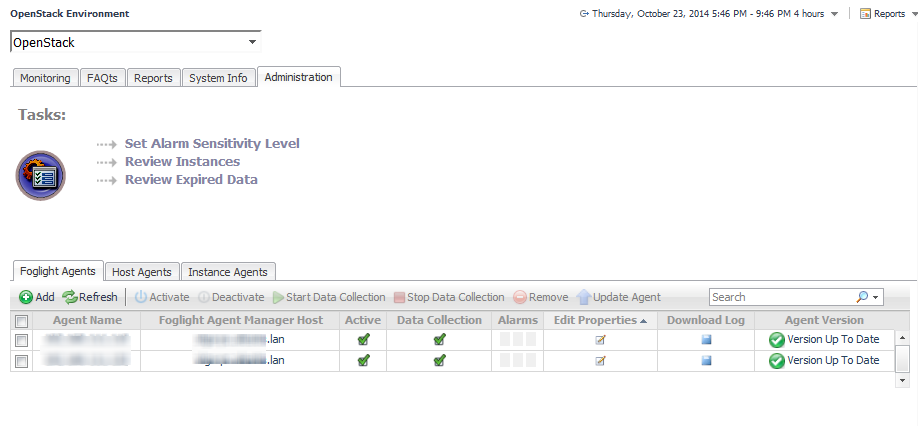Open the Review Instances task
This screenshot has height=426, width=918.
(x=182, y=162)
